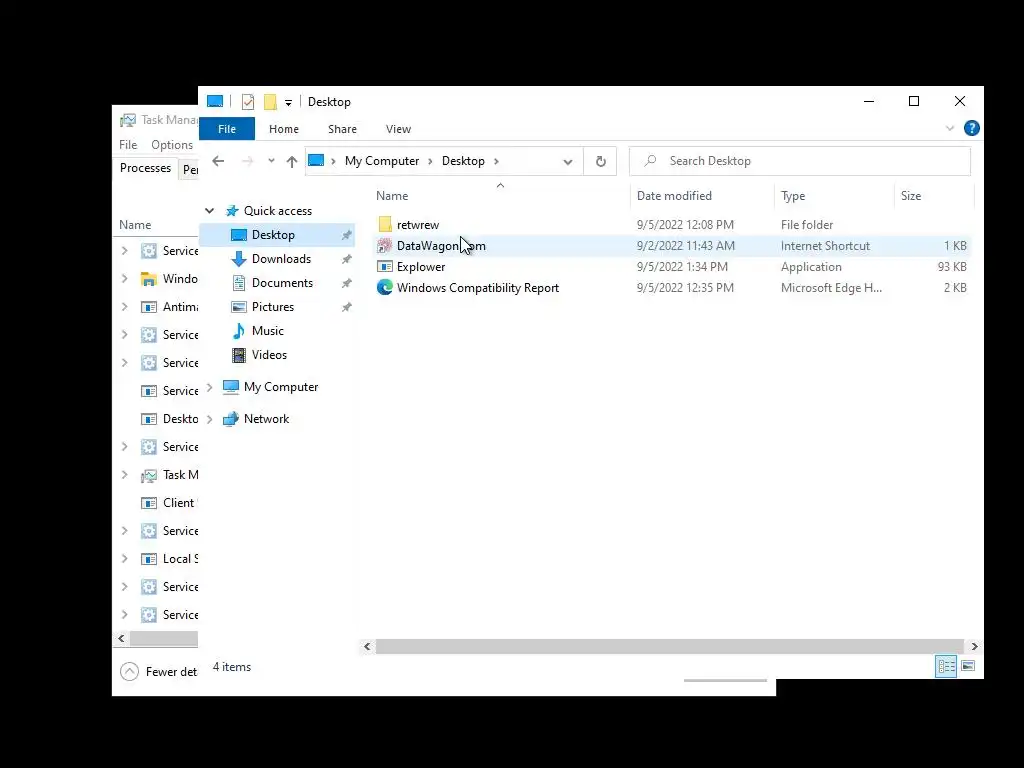Switch to Details view layout
This screenshot has height=768, width=1024.
(946, 666)
